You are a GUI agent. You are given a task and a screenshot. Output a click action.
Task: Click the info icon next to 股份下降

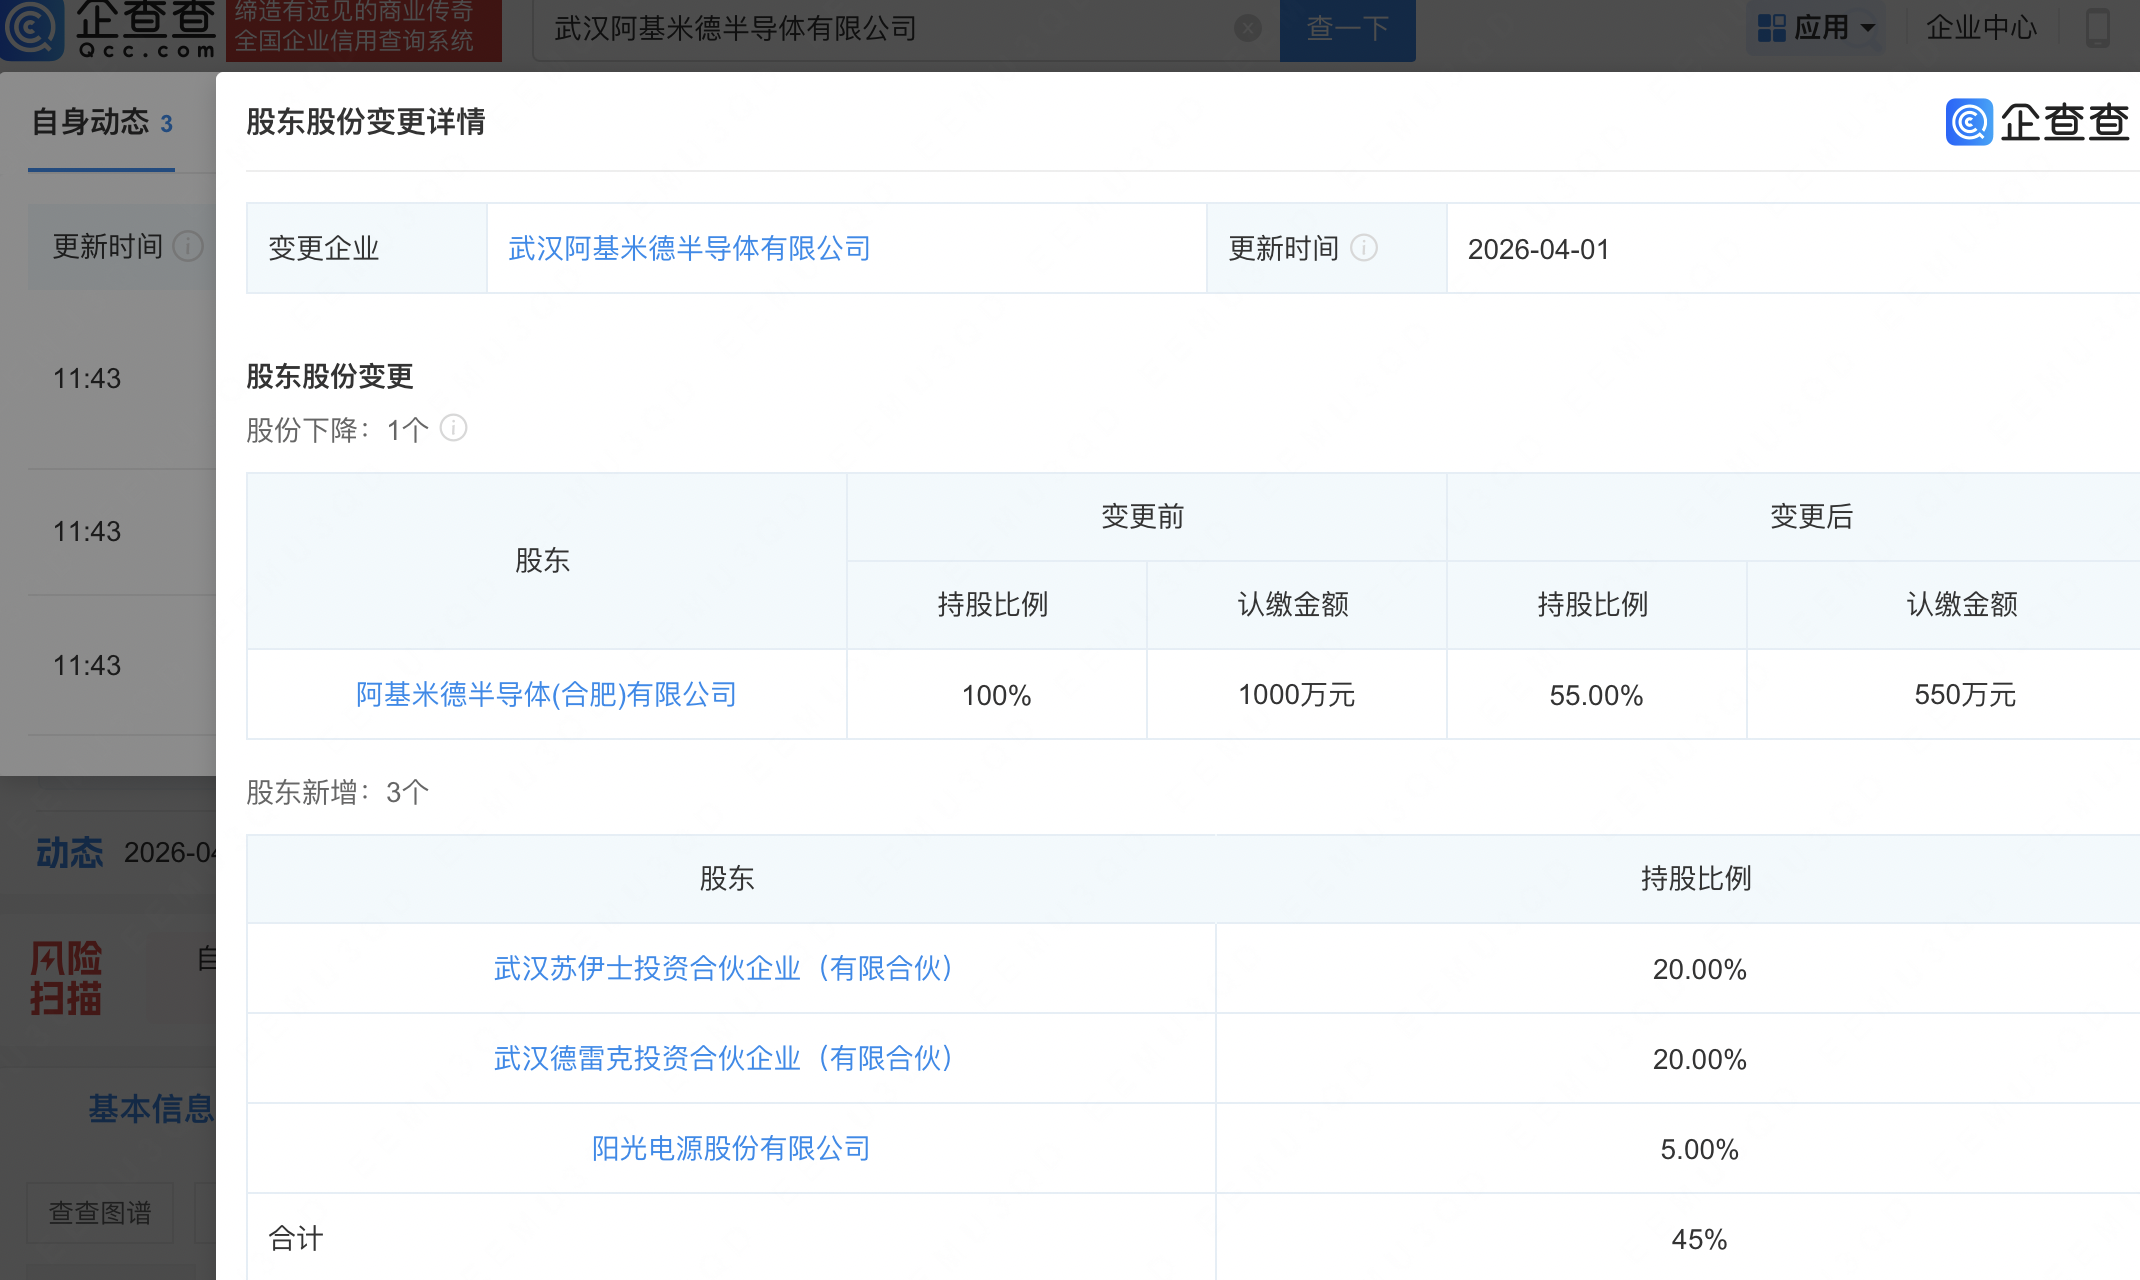(x=453, y=429)
